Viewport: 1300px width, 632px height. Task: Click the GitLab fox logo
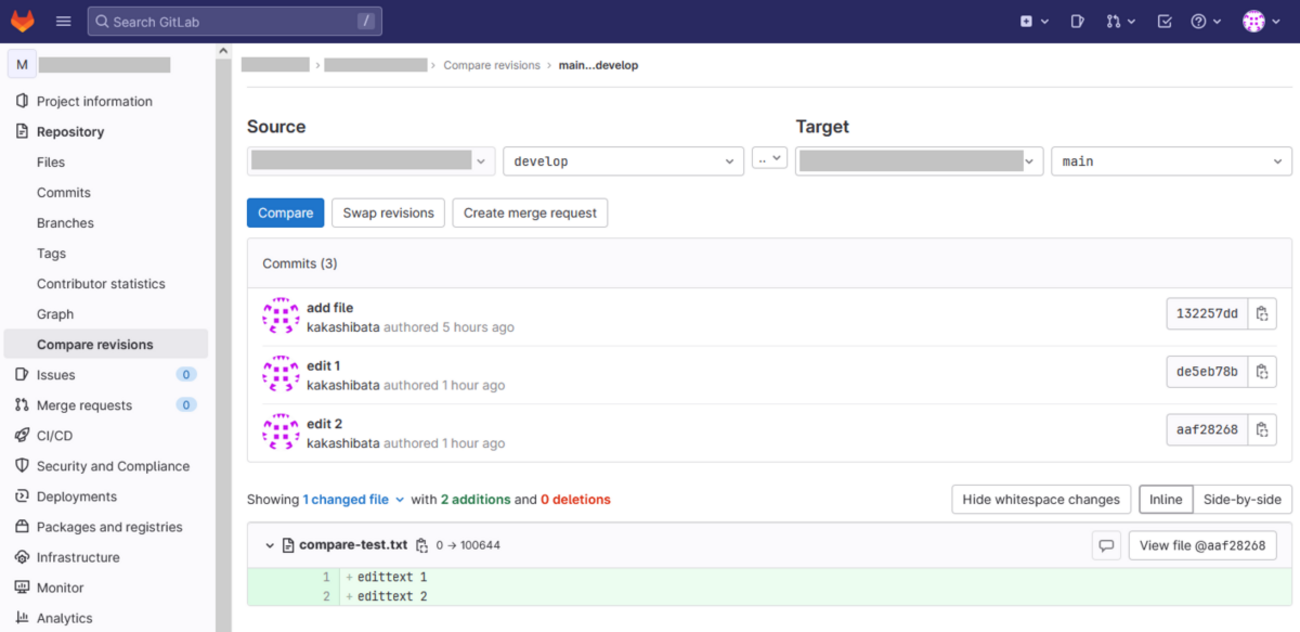click(22, 20)
